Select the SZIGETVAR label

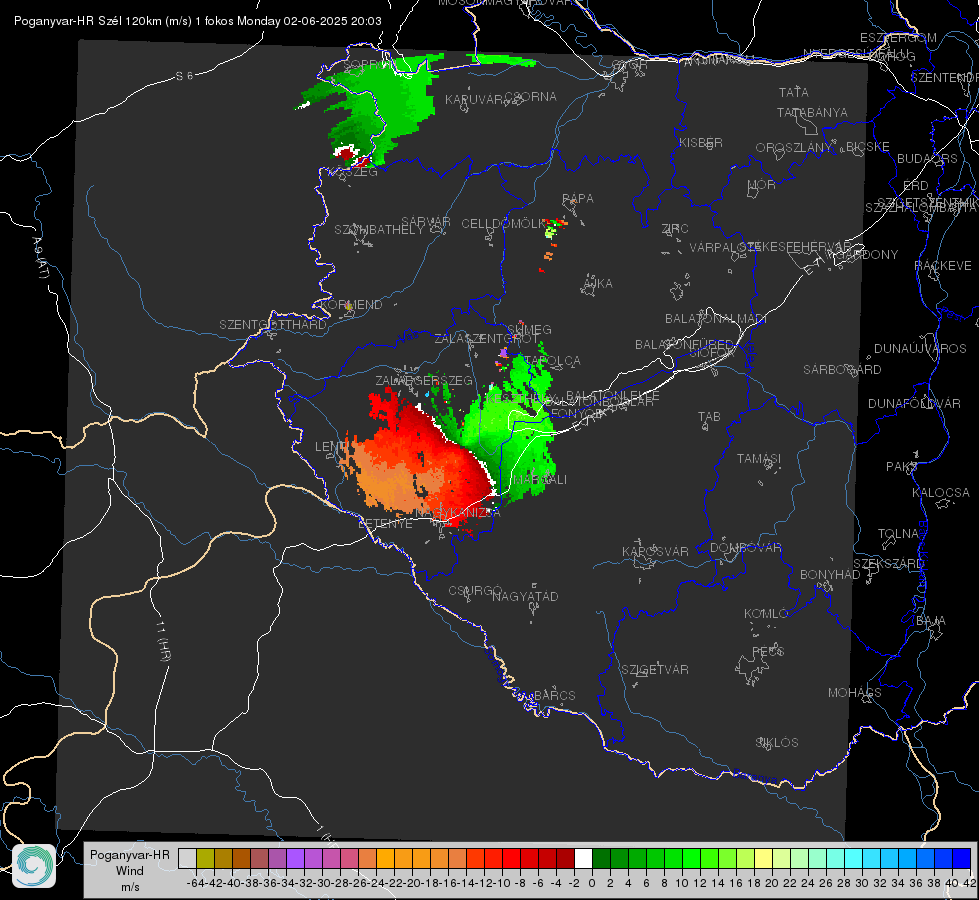point(654,670)
